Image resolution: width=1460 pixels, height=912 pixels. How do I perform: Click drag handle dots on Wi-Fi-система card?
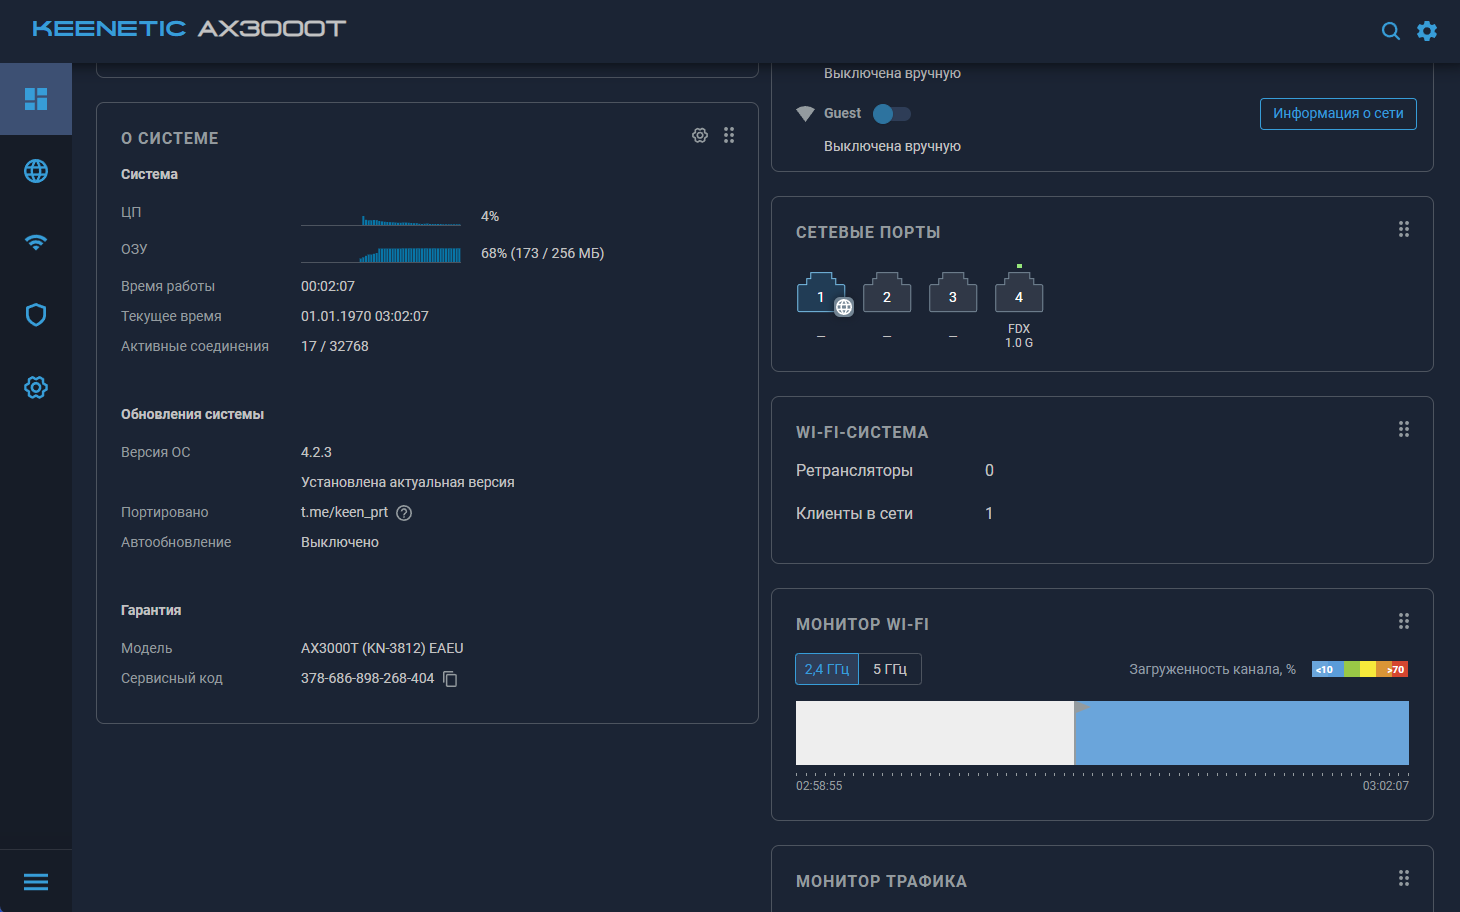[1404, 429]
